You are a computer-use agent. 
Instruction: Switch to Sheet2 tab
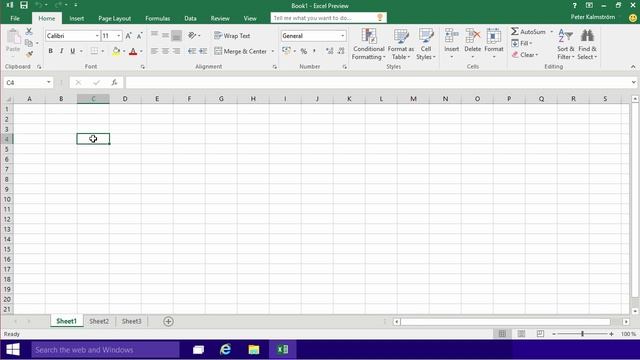(x=99, y=321)
